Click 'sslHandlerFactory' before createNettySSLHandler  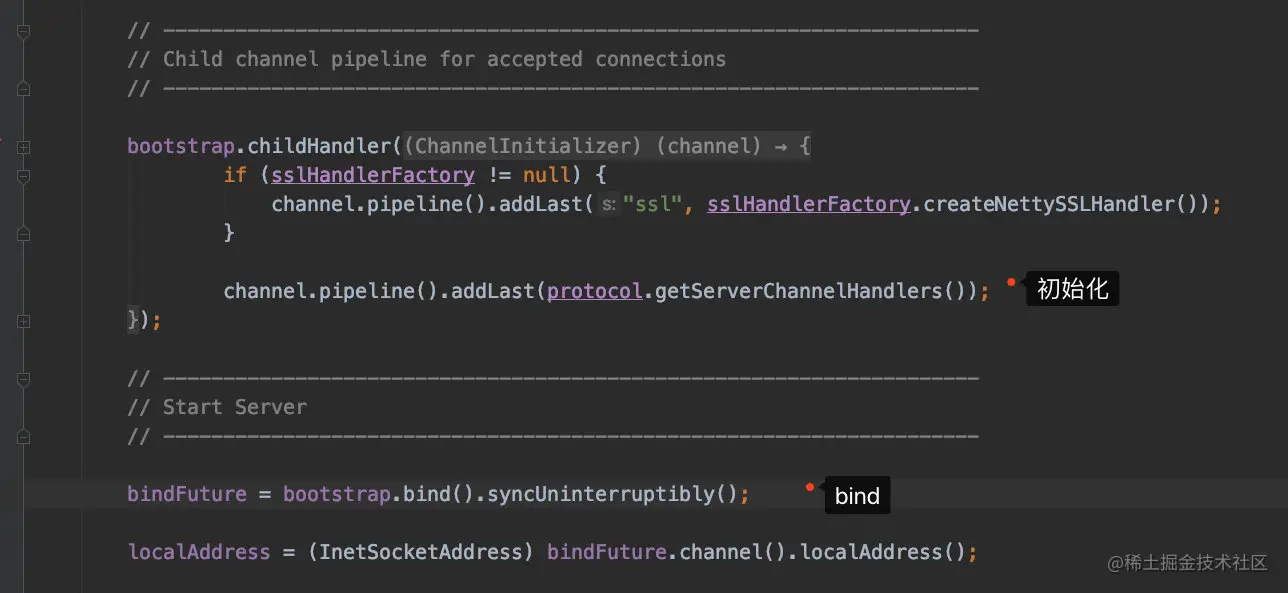click(809, 204)
